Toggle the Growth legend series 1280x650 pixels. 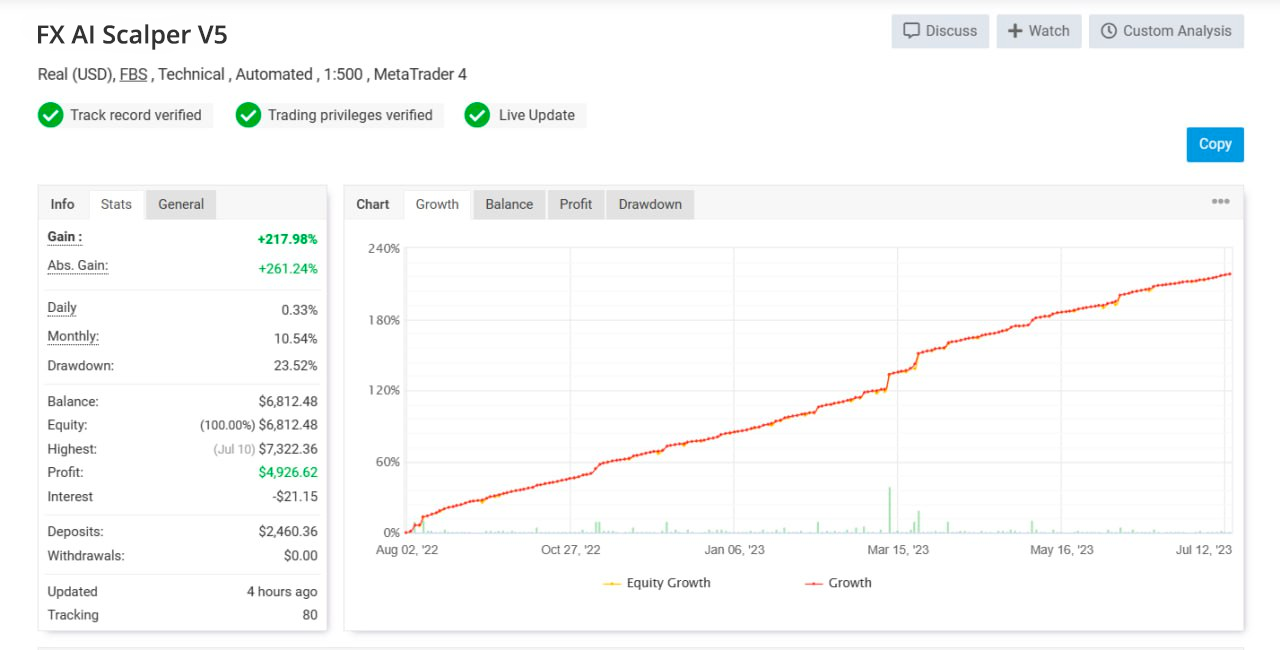click(838, 583)
